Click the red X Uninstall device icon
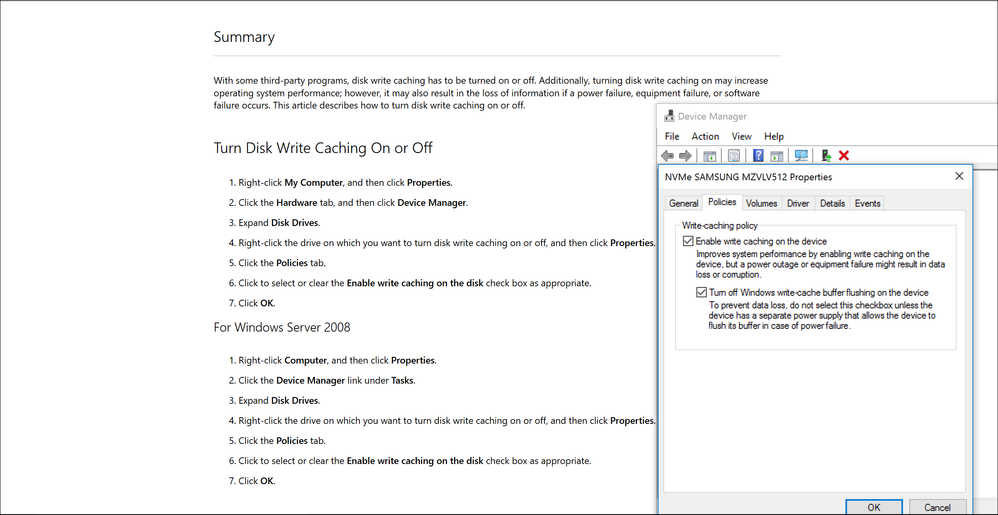Image resolution: width=998 pixels, height=515 pixels. pyautogui.click(x=844, y=156)
